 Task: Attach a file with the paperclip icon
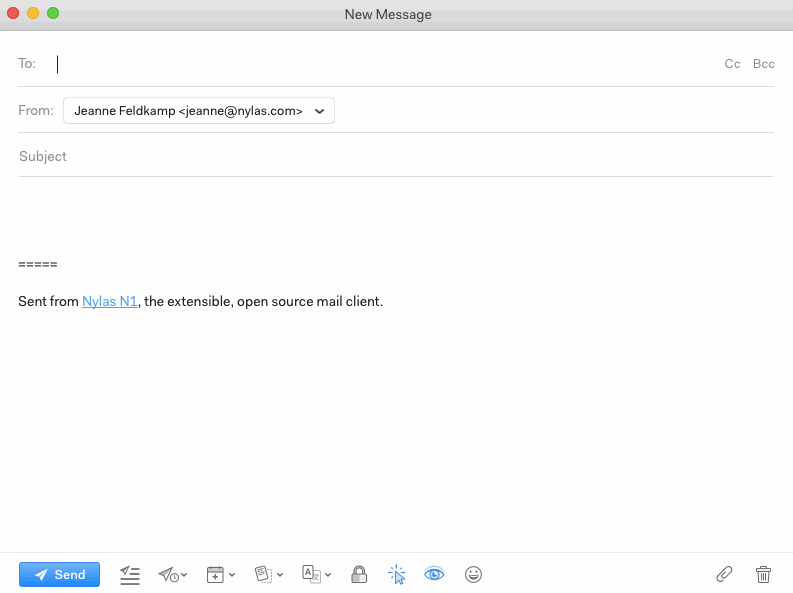coord(724,574)
